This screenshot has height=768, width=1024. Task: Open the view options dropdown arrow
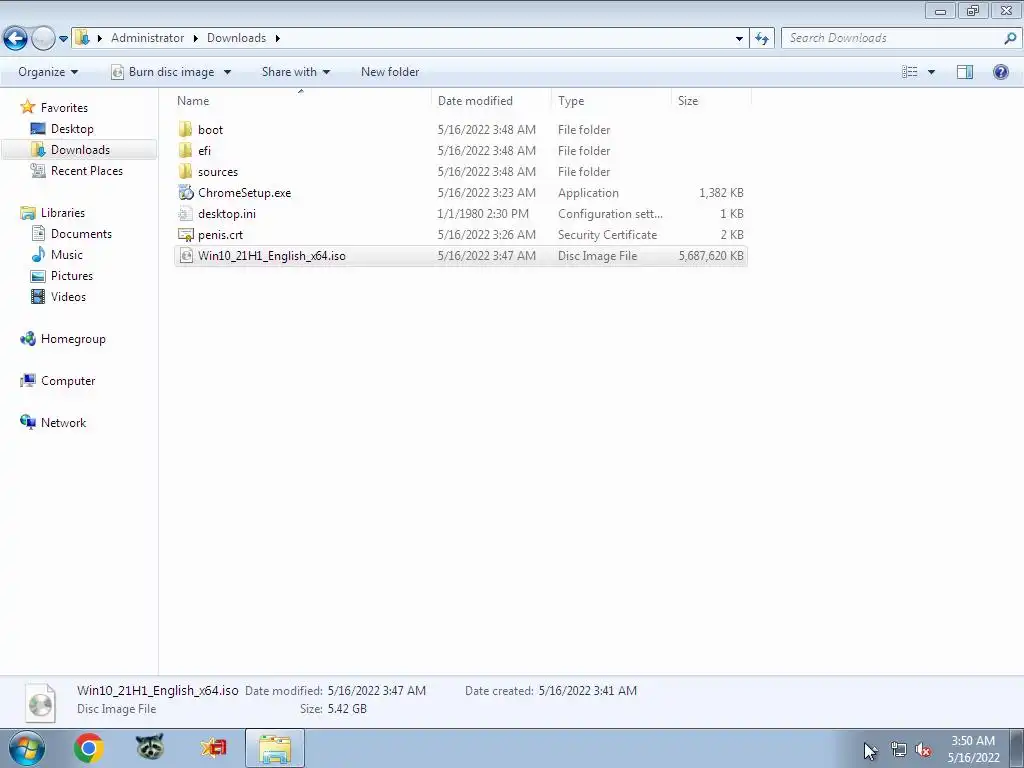point(931,72)
